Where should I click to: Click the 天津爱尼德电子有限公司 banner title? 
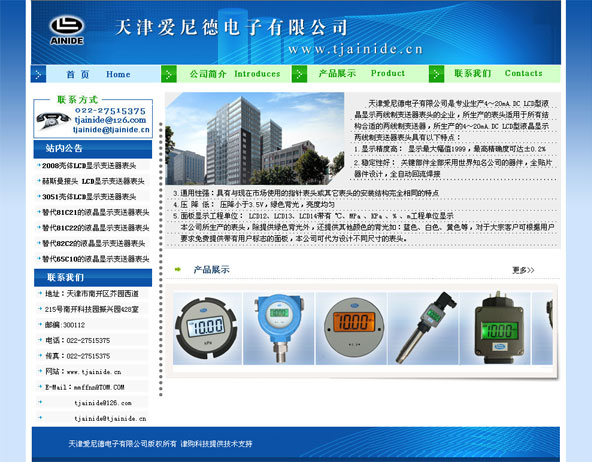(231, 27)
